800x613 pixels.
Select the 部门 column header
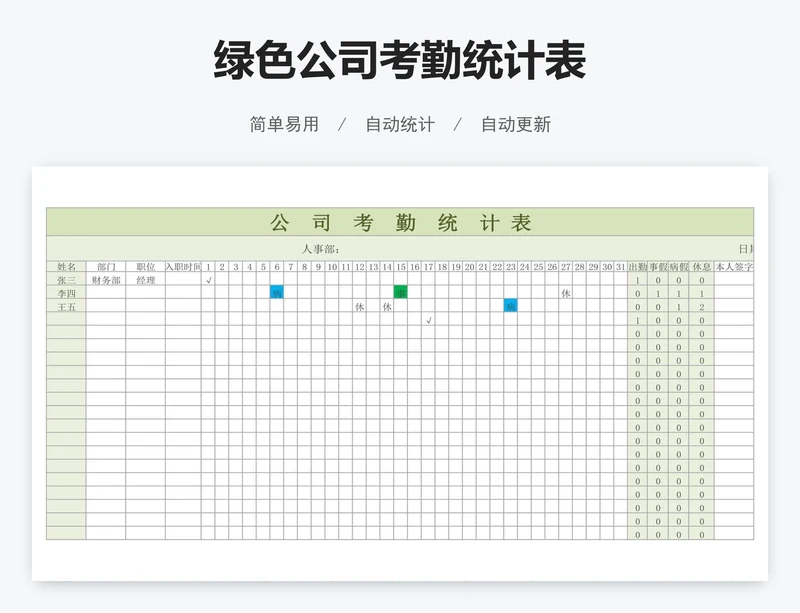(106, 267)
